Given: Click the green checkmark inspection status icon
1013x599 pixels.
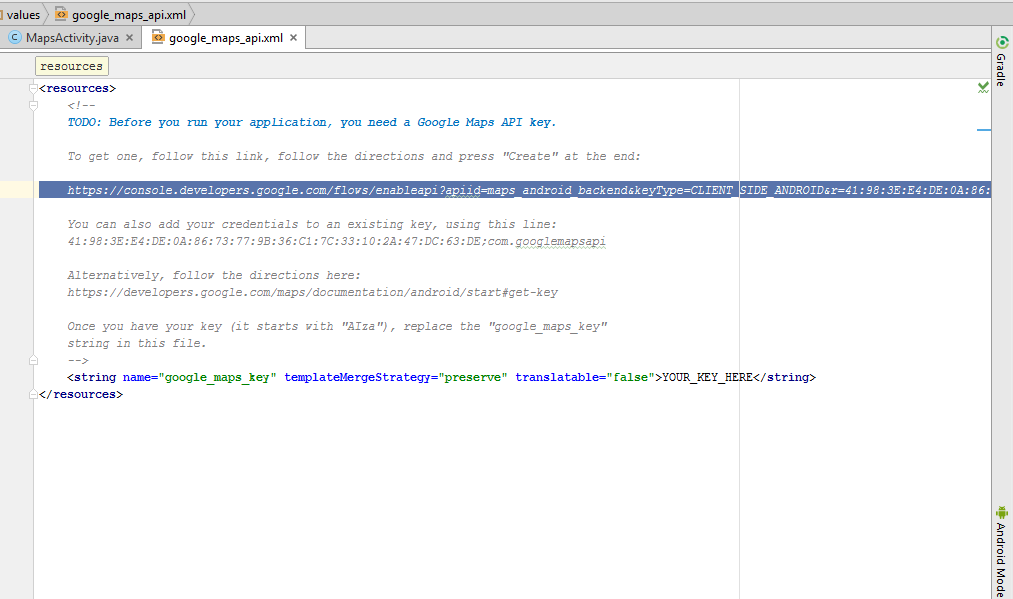Looking at the screenshot, I should (983, 87).
